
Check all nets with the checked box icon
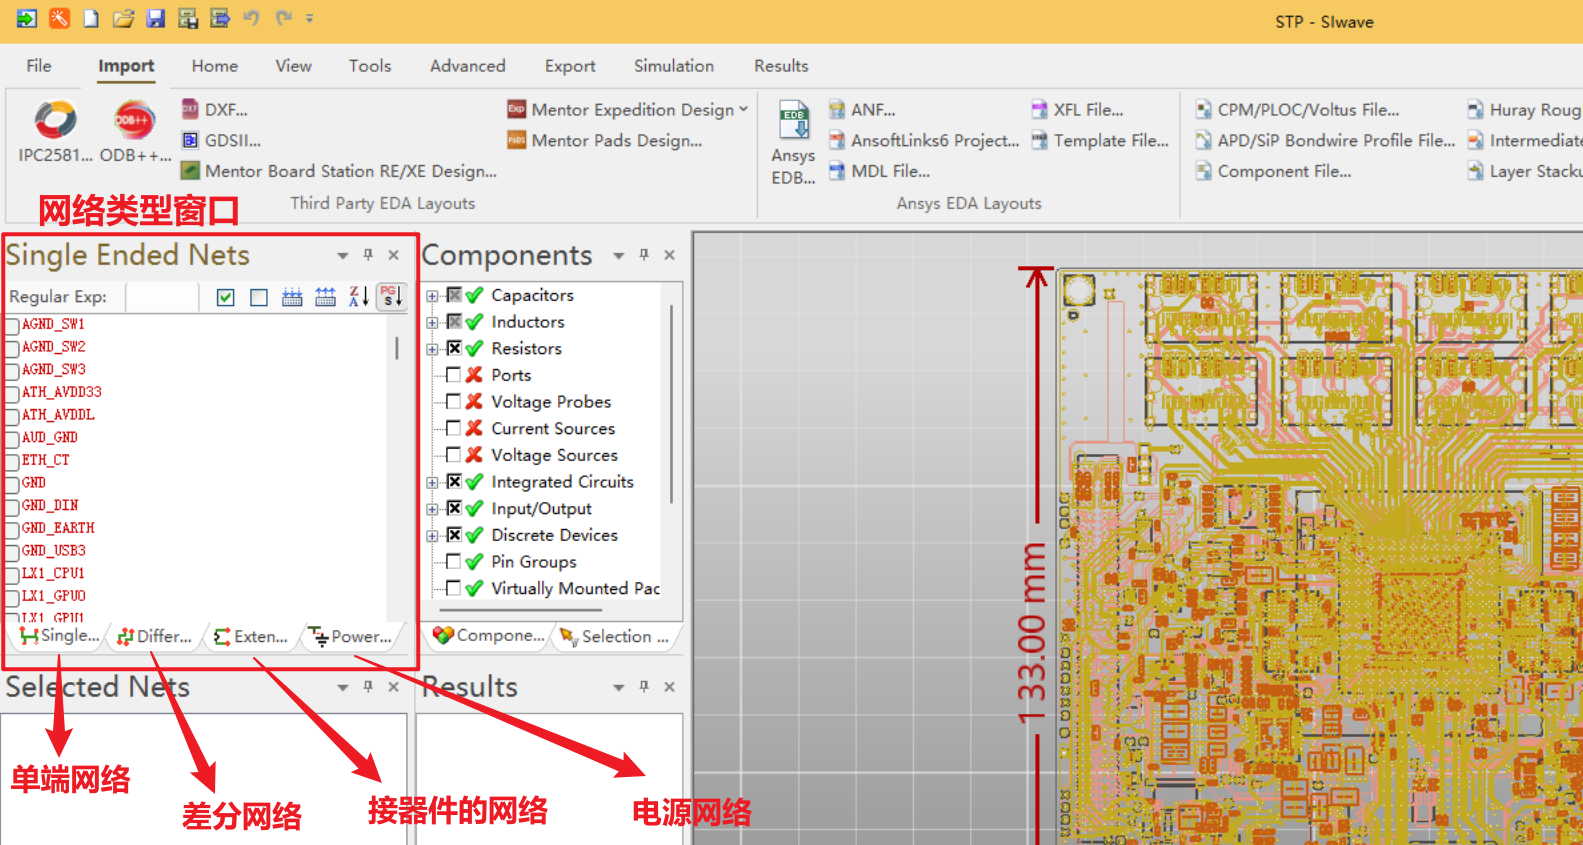pos(226,297)
